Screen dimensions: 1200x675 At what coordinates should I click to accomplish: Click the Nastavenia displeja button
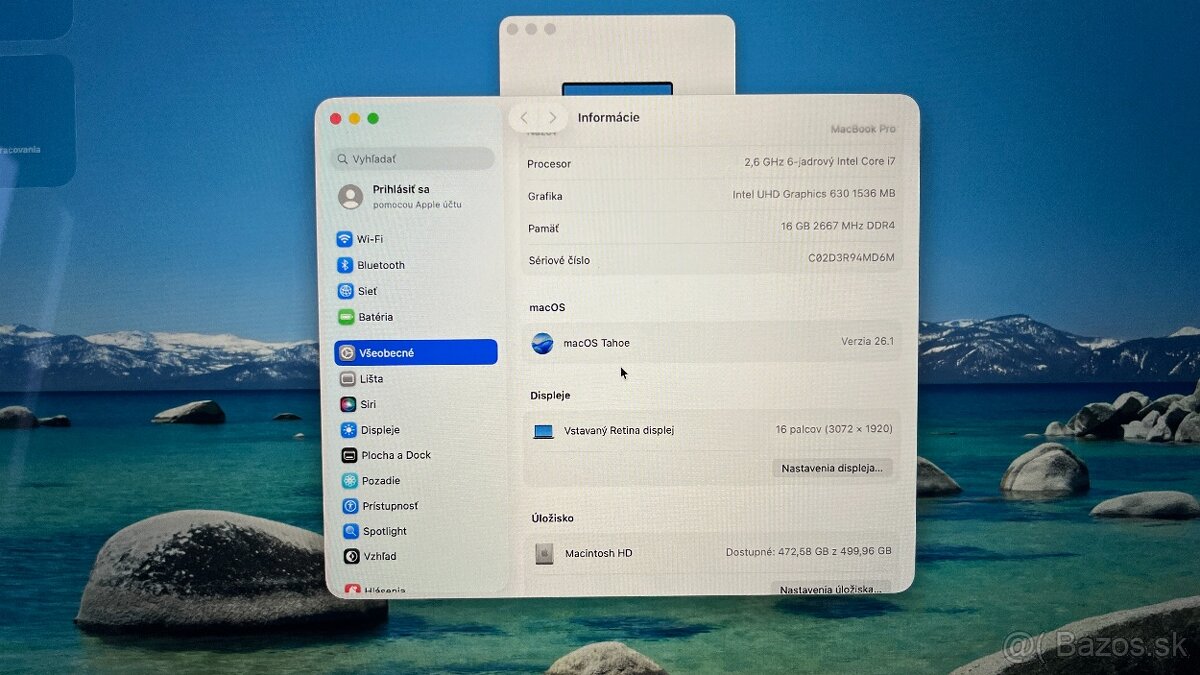(831, 468)
